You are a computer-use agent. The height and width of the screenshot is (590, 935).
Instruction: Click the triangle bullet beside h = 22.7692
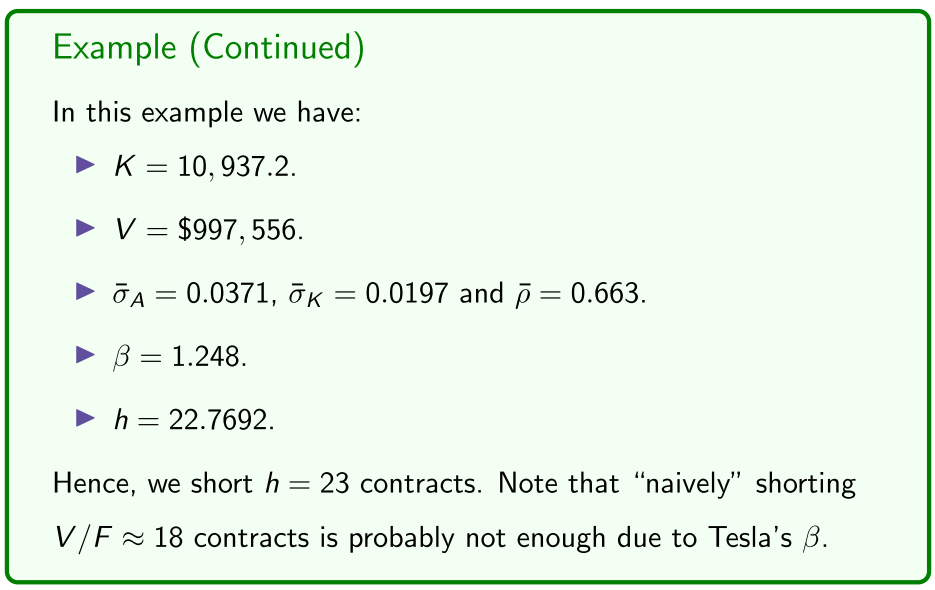click(x=85, y=421)
